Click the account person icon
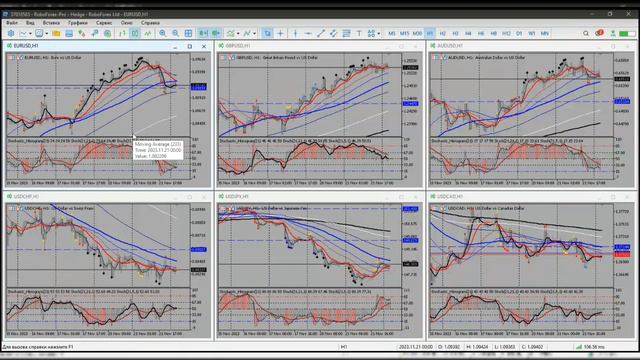Viewport: 640px width, 360px height. (613, 33)
